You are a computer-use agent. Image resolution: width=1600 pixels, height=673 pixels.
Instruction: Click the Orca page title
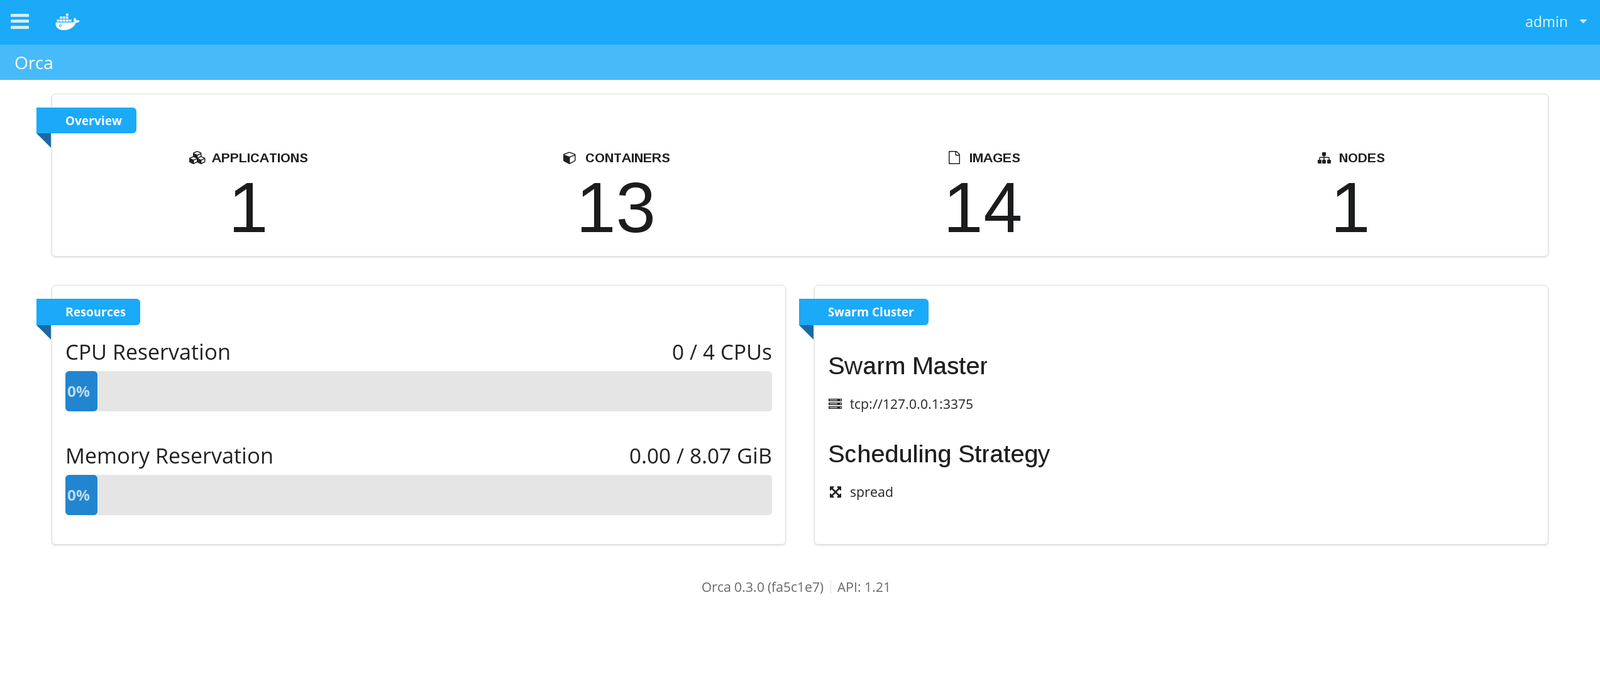[34, 63]
